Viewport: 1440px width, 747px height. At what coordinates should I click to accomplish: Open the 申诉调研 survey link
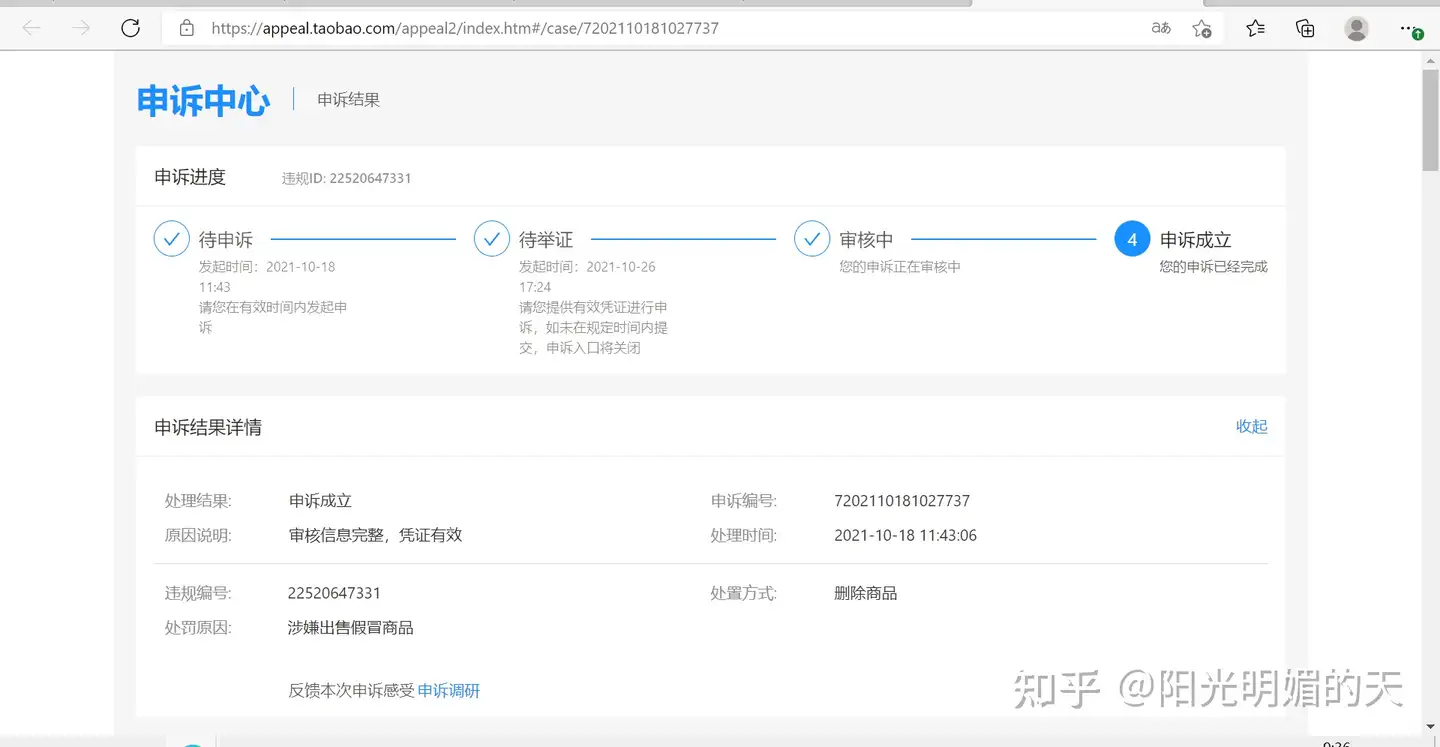click(449, 690)
